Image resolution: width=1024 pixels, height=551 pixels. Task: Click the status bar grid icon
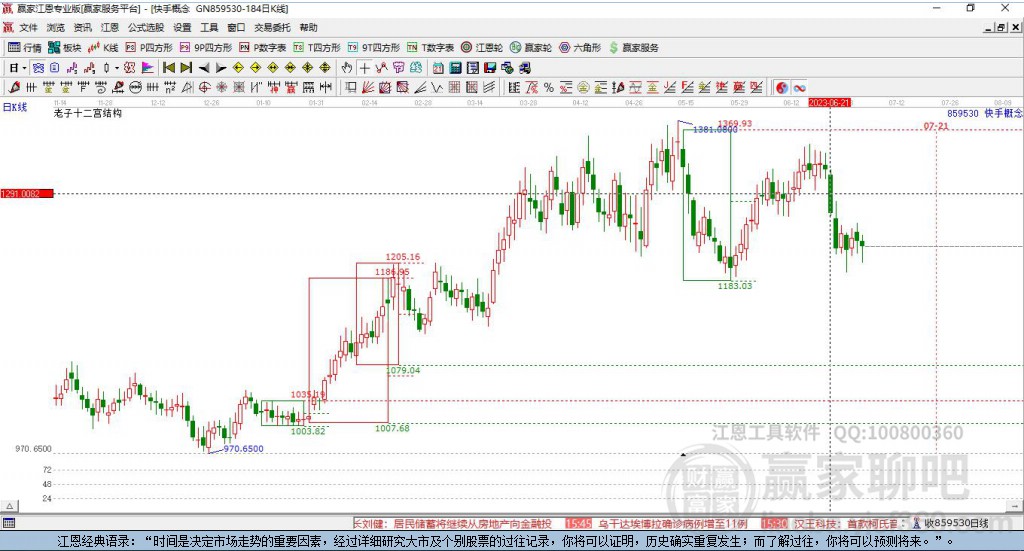click(x=9, y=524)
